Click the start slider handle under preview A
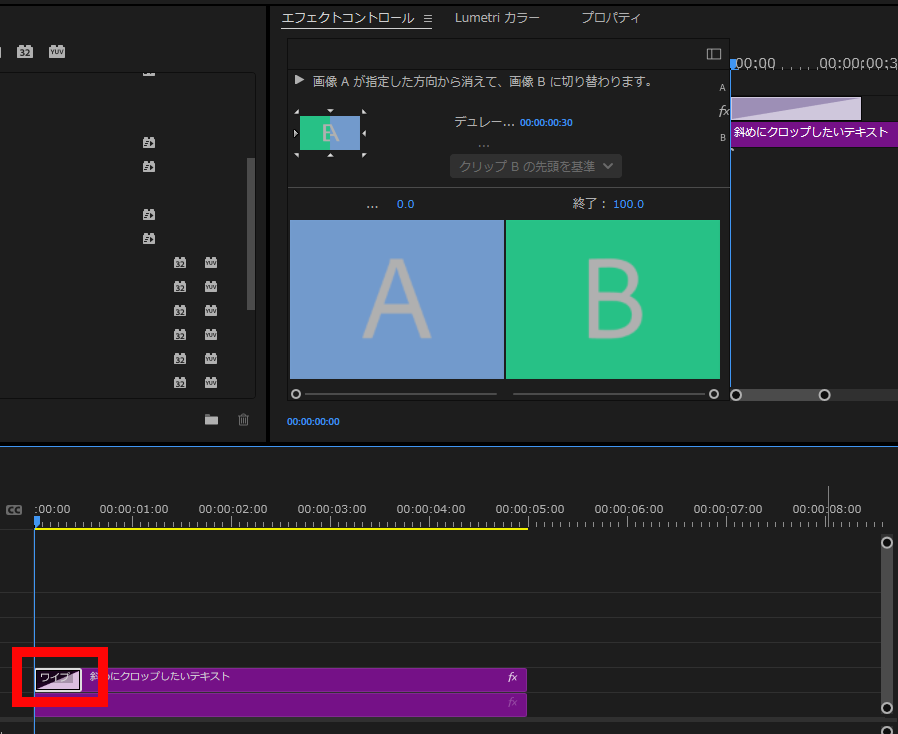 click(x=296, y=394)
